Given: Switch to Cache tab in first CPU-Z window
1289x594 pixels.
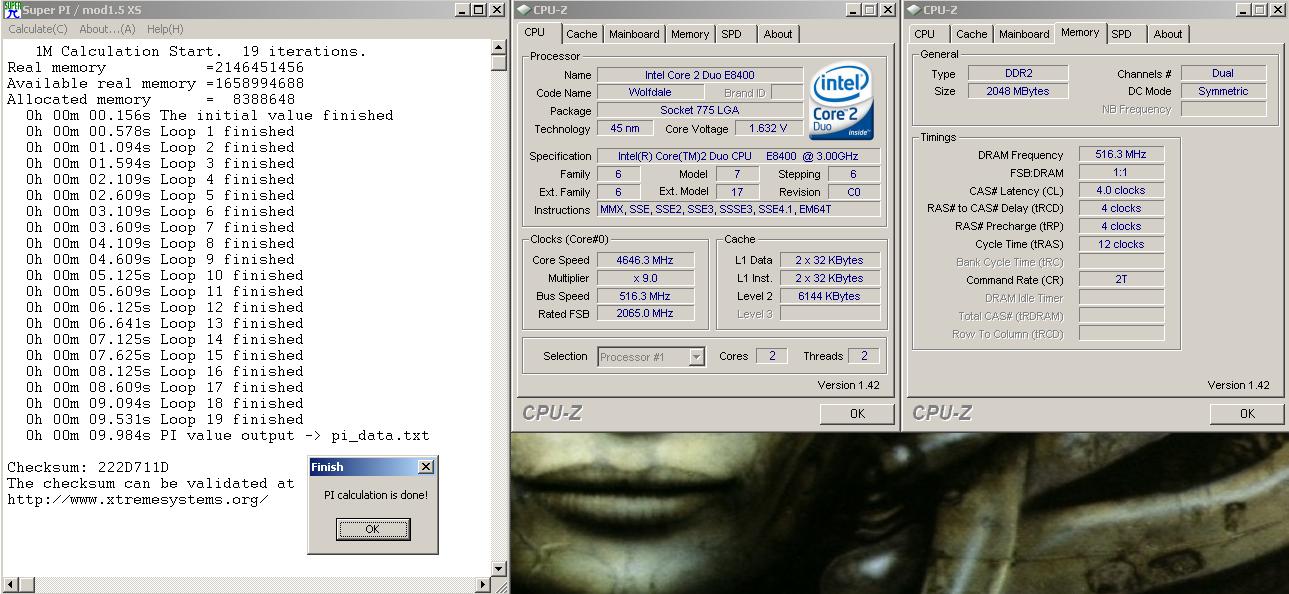Looking at the screenshot, I should pyautogui.click(x=581, y=34).
